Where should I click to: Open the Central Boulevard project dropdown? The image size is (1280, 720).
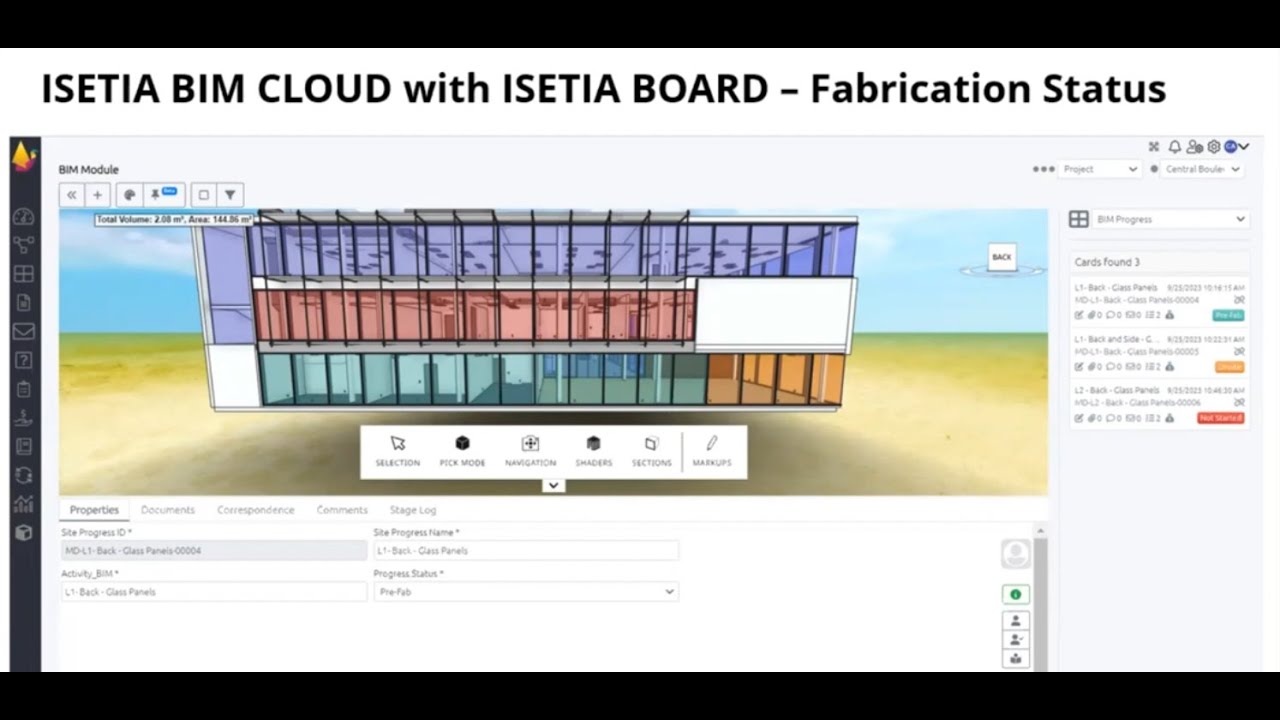click(1203, 169)
